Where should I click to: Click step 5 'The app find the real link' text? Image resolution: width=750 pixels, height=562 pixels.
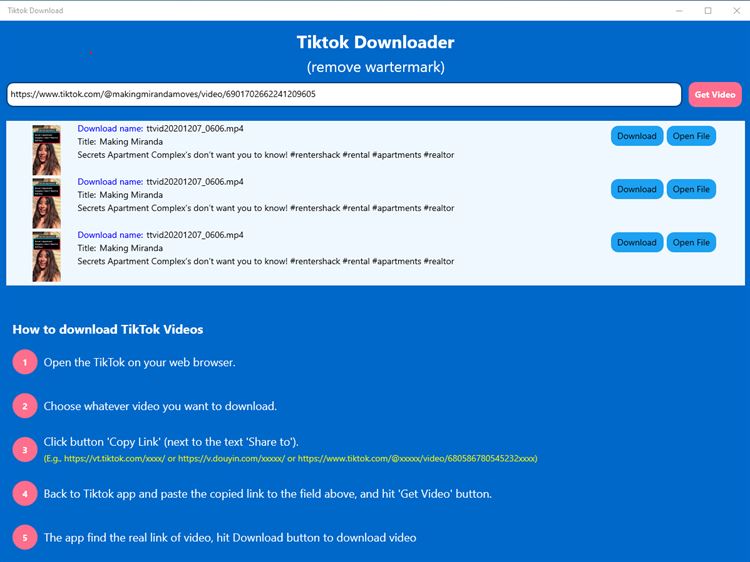230,538
